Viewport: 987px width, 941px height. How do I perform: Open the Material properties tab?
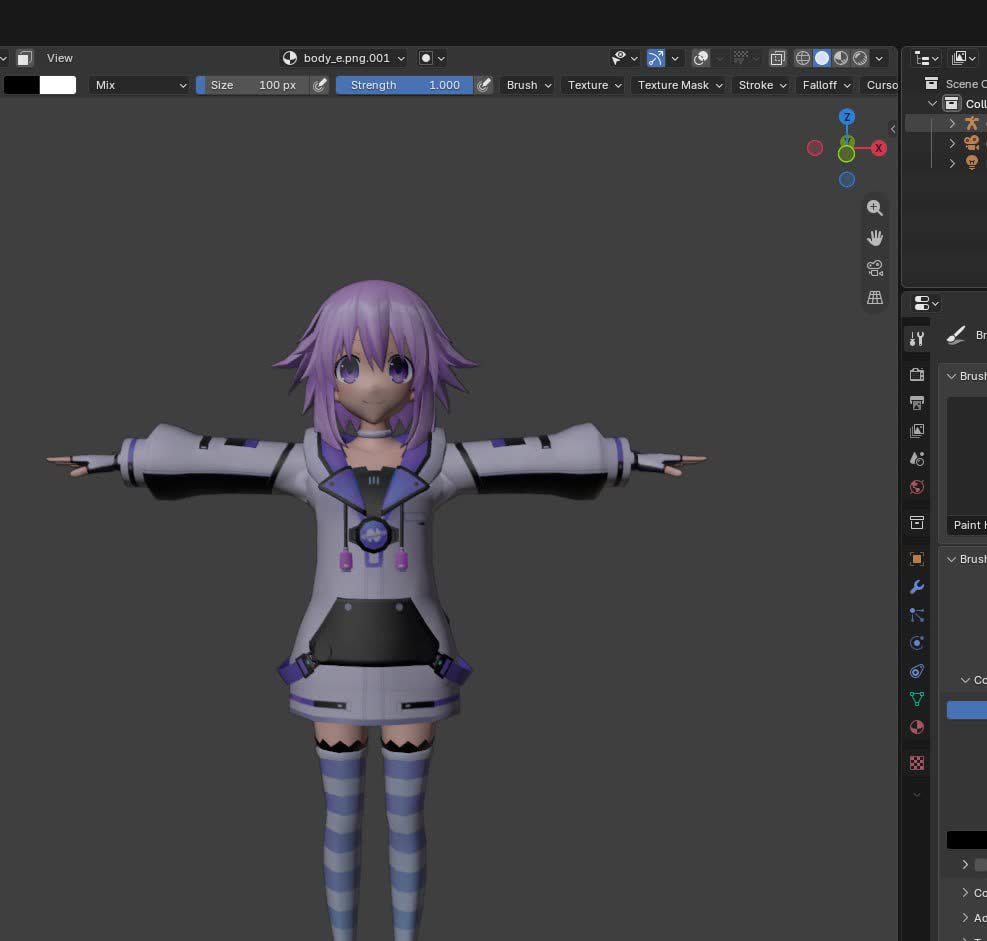point(916,727)
